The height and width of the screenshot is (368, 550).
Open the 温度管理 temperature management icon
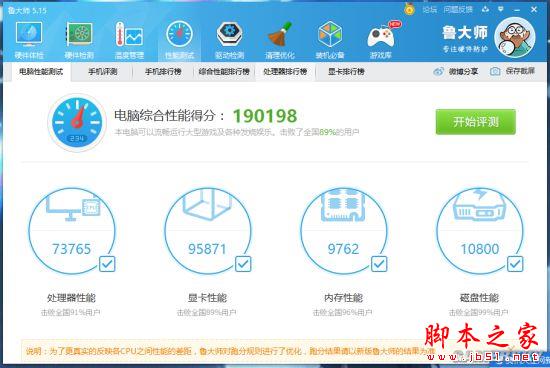[129, 34]
